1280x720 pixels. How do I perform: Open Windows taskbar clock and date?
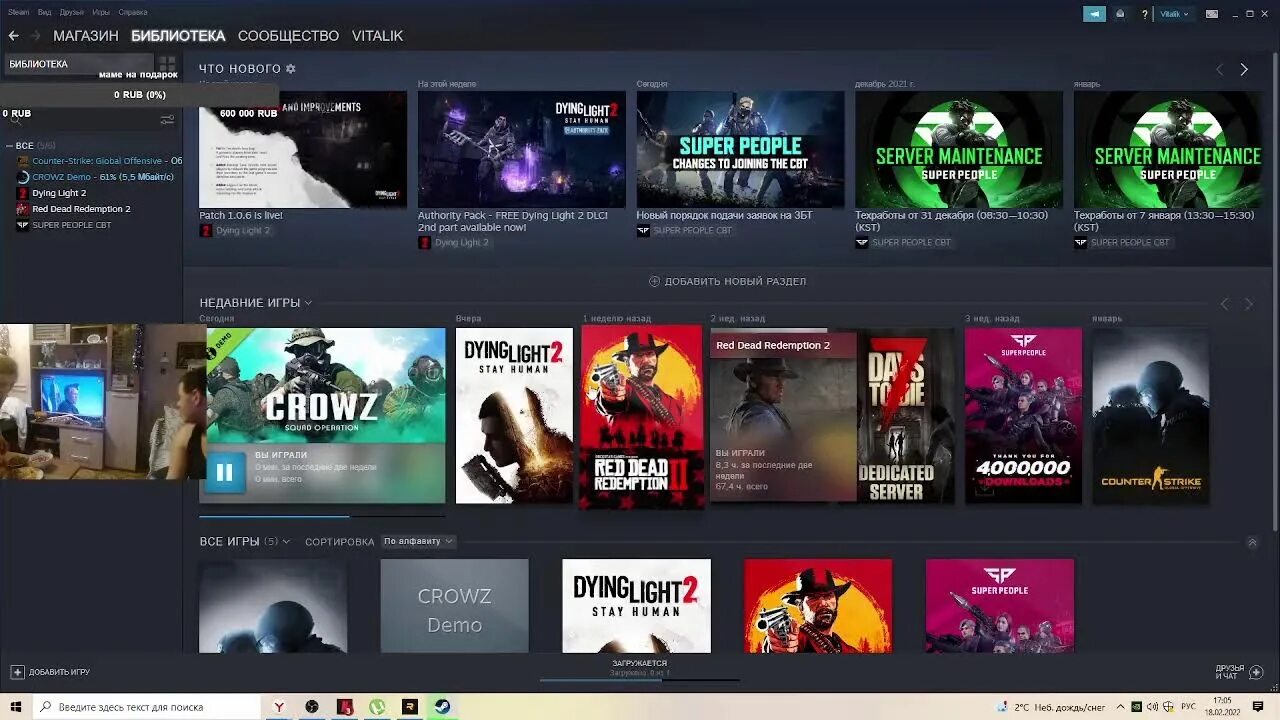click(x=1222, y=707)
